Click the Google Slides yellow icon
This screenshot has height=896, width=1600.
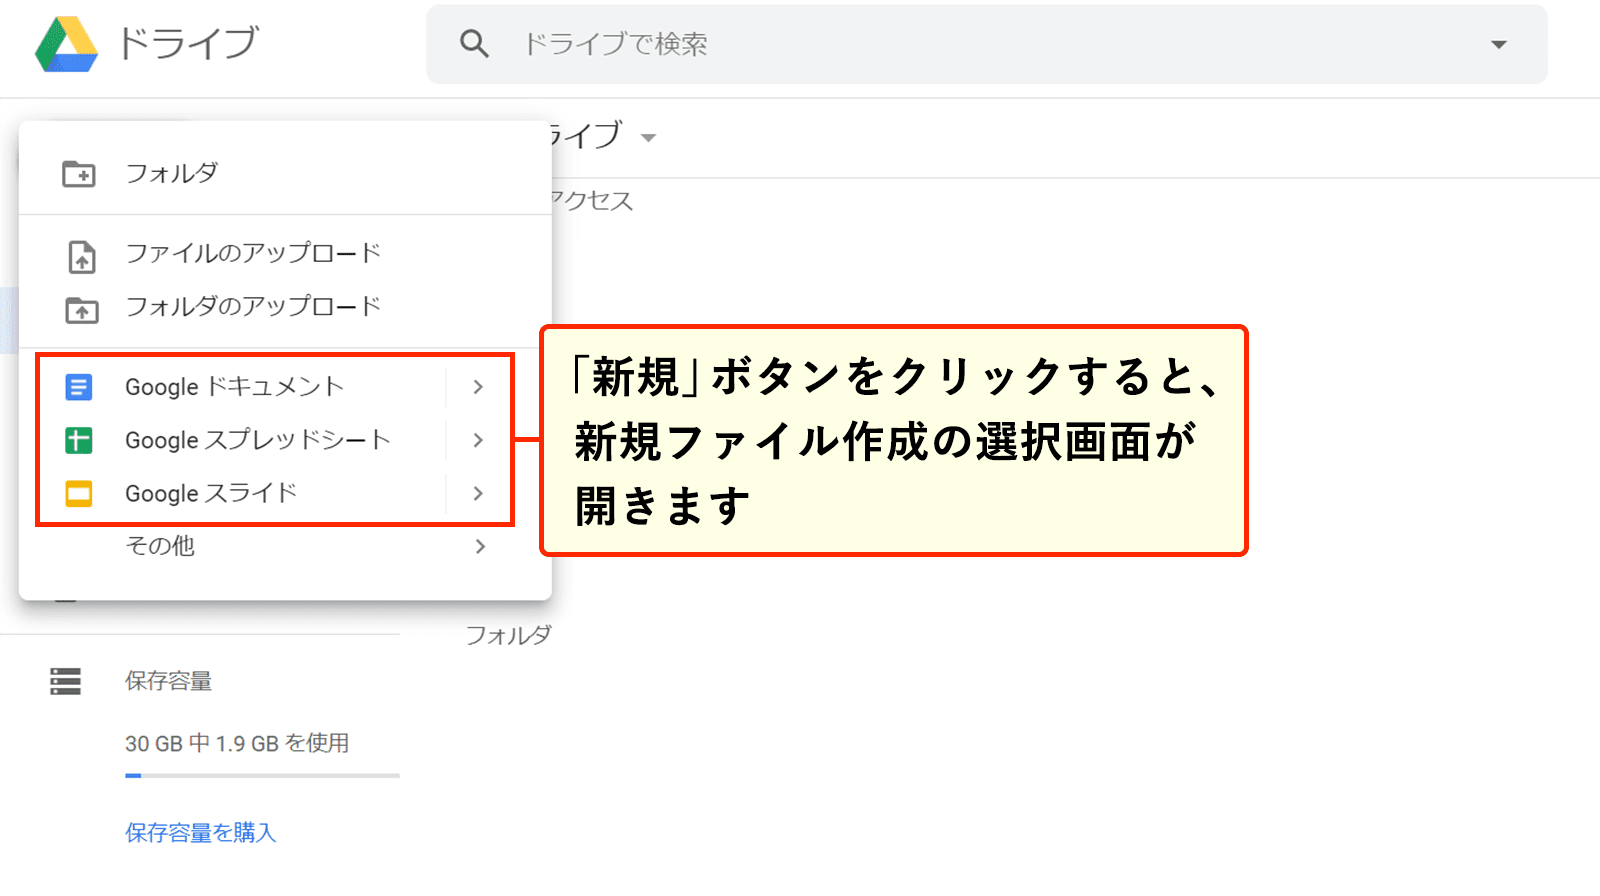tap(79, 494)
